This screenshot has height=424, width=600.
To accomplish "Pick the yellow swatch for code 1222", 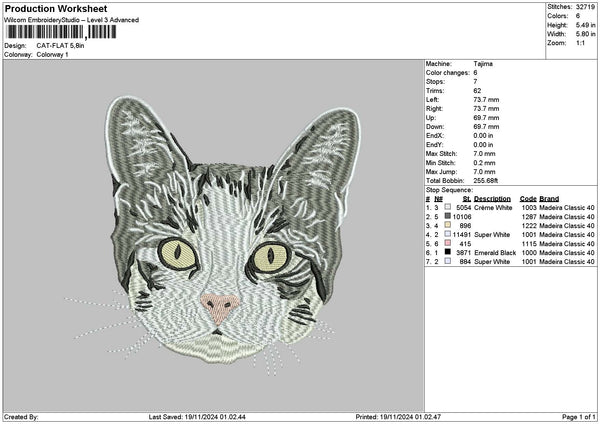I will (447, 225).
